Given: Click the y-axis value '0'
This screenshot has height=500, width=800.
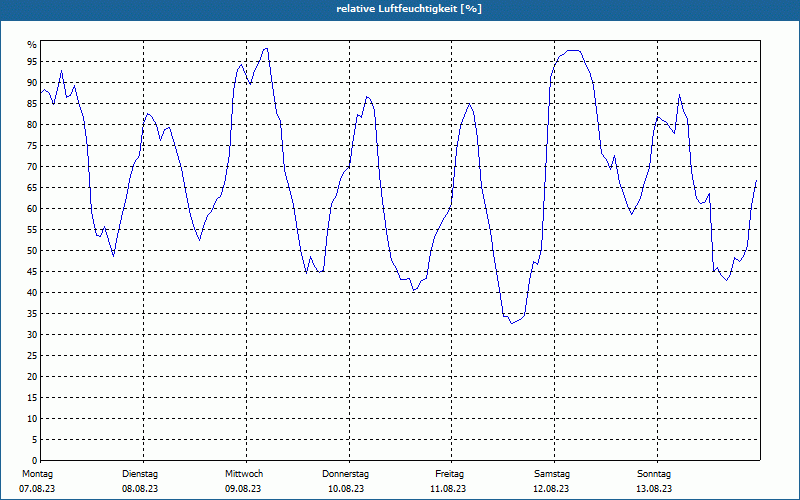Looking at the screenshot, I should (x=34, y=460).
